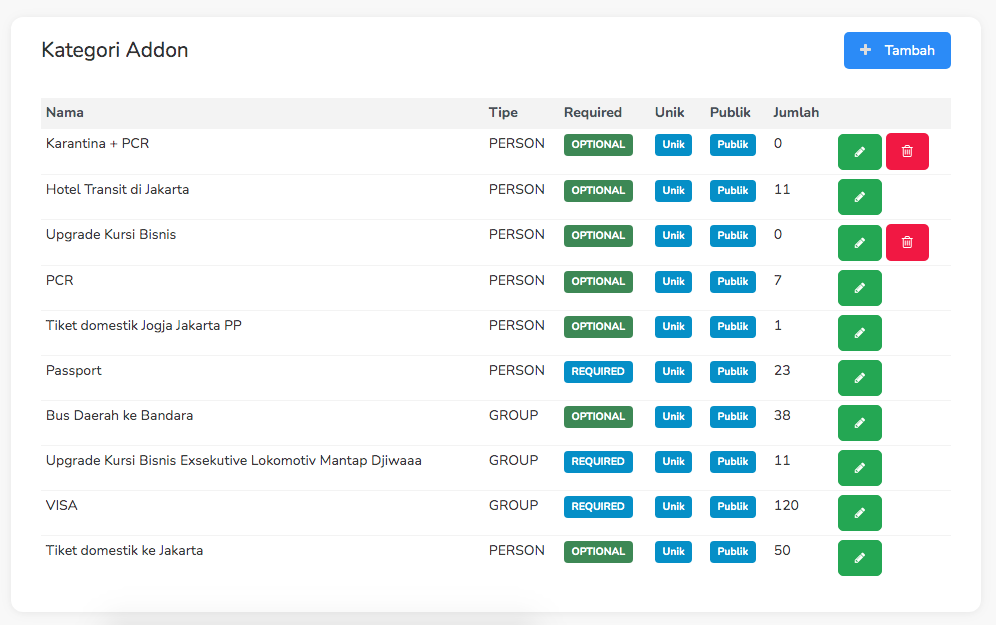The height and width of the screenshot is (625, 996).
Task: Edit Tiket domestik ke Jakarta row
Action: (859, 558)
